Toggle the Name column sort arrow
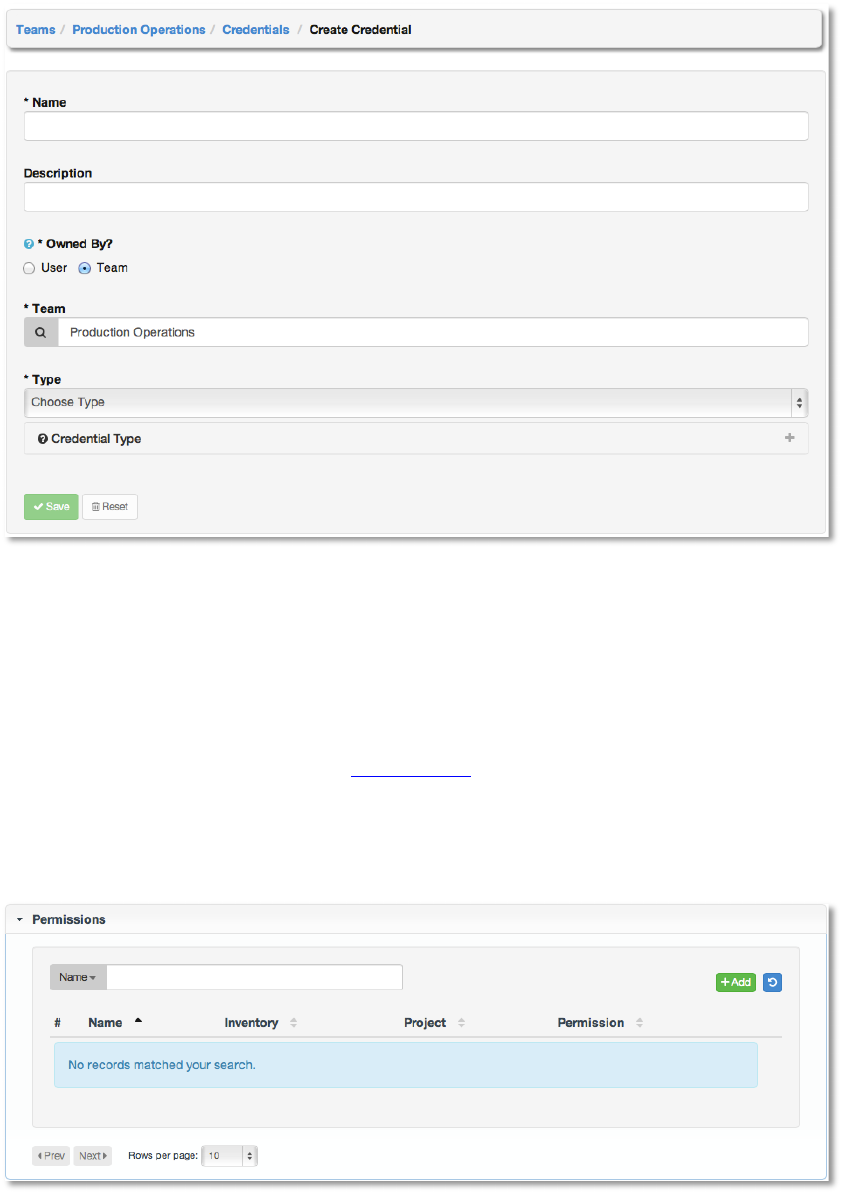 tap(138, 1022)
